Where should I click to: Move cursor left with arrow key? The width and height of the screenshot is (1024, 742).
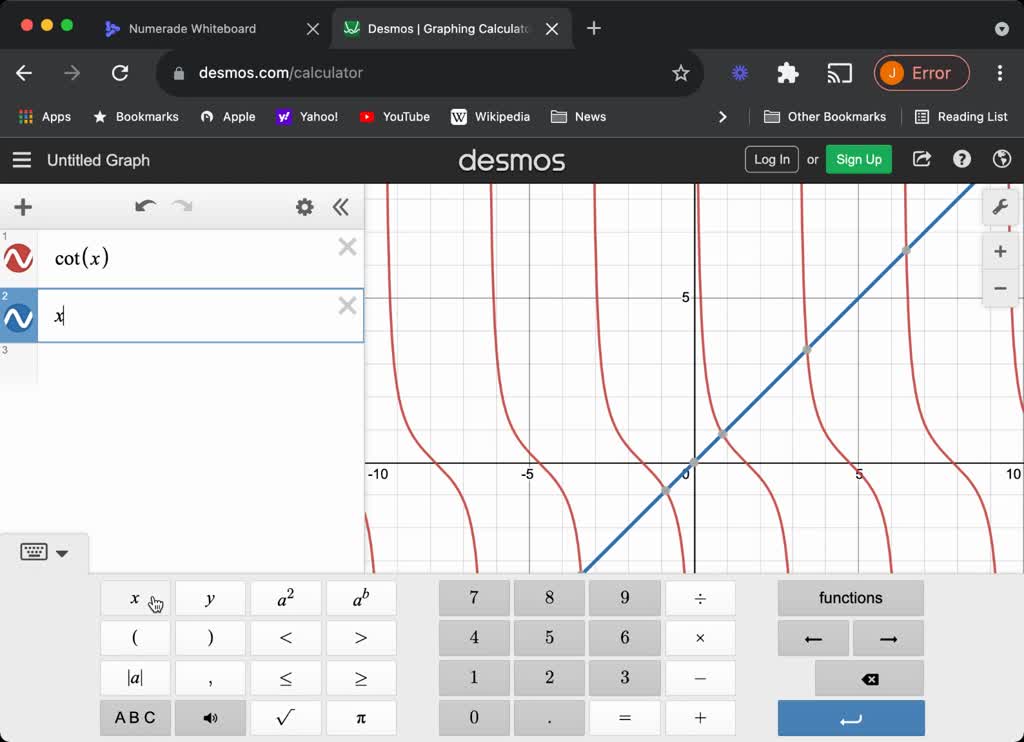pyautogui.click(x=813, y=638)
